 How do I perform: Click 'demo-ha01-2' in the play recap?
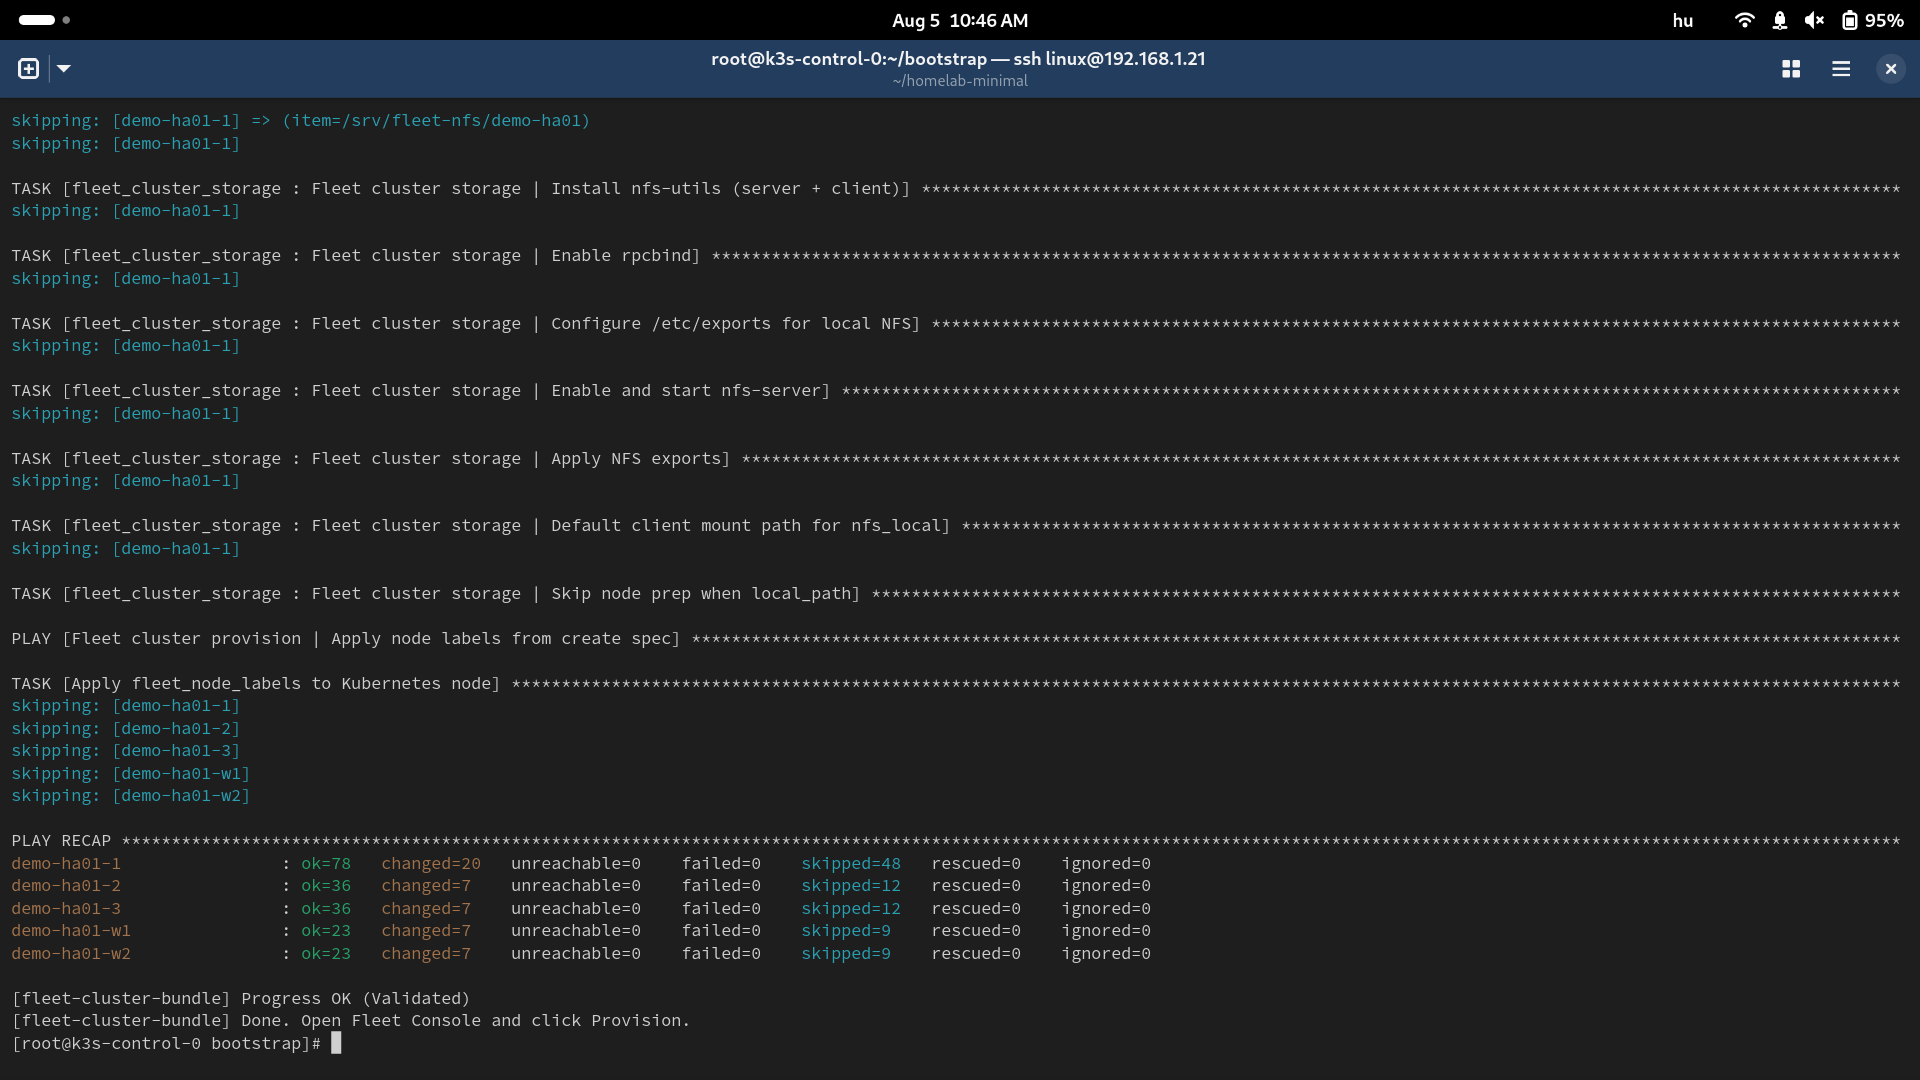(x=66, y=886)
